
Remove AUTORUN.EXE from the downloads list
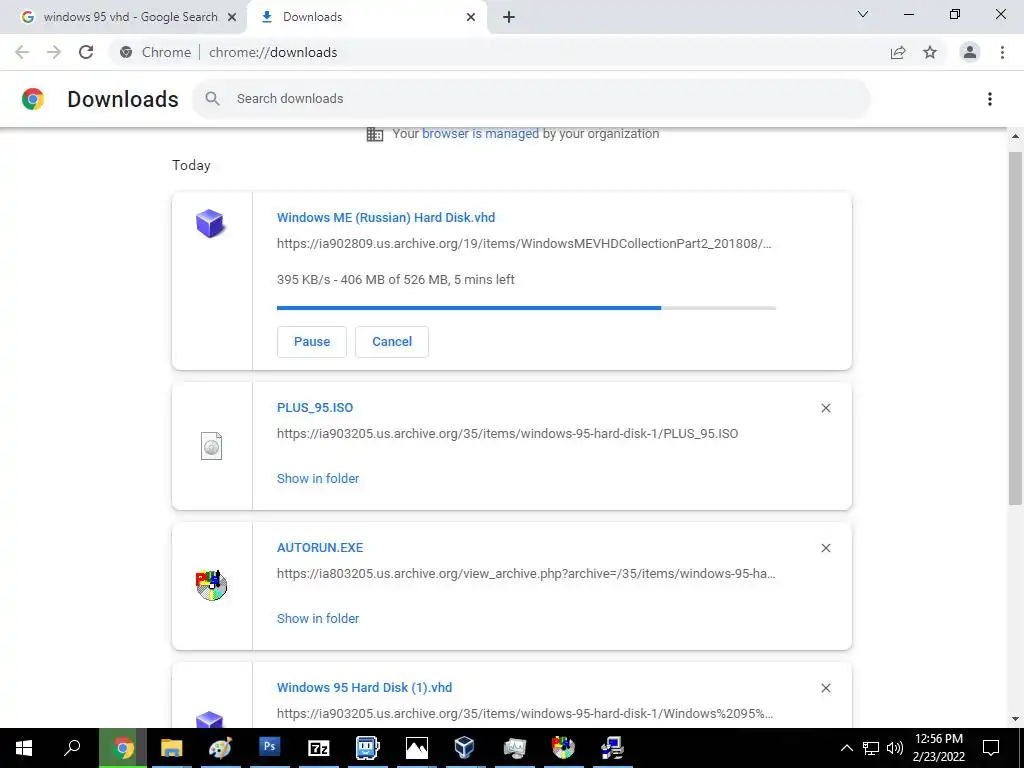click(x=825, y=548)
